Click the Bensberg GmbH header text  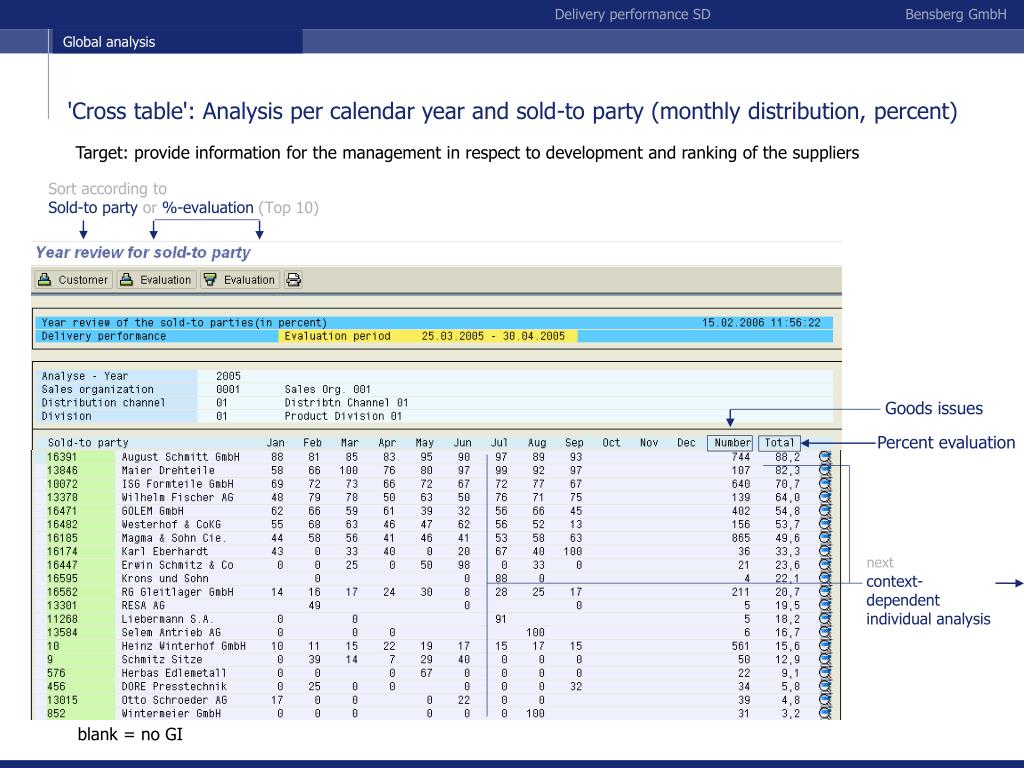[x=955, y=14]
